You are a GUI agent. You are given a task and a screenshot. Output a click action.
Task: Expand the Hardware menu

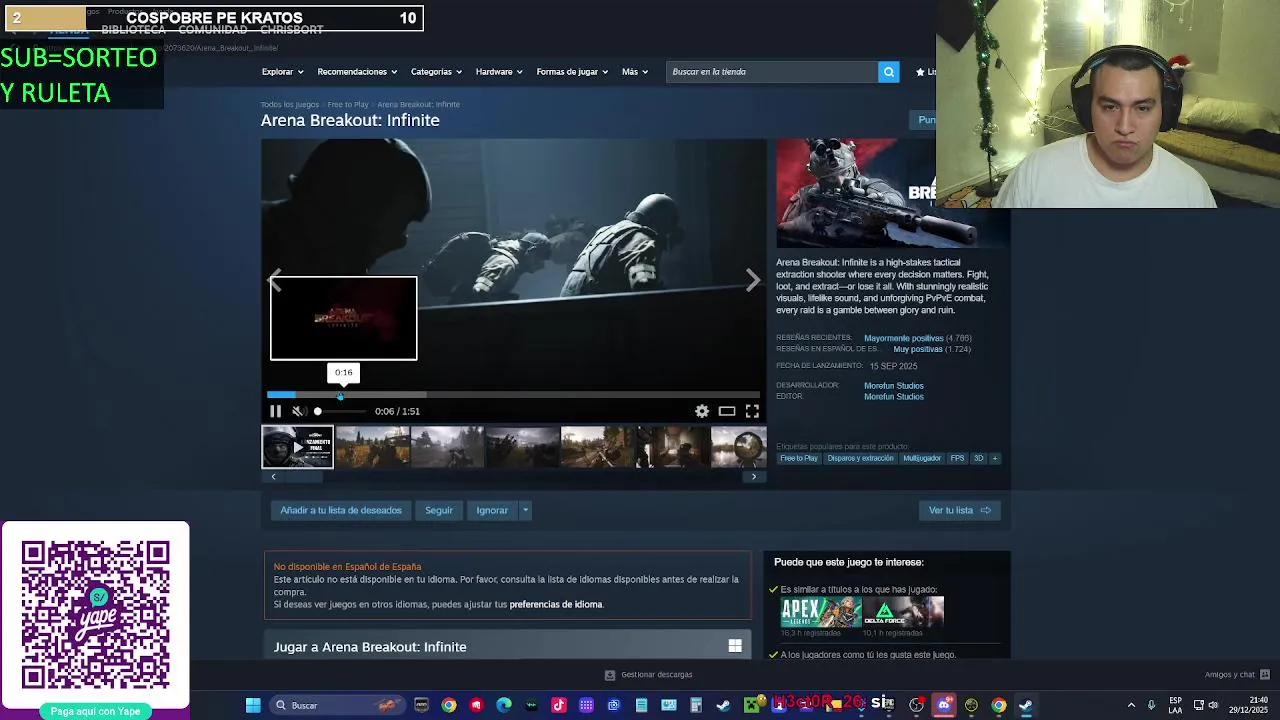click(x=499, y=72)
